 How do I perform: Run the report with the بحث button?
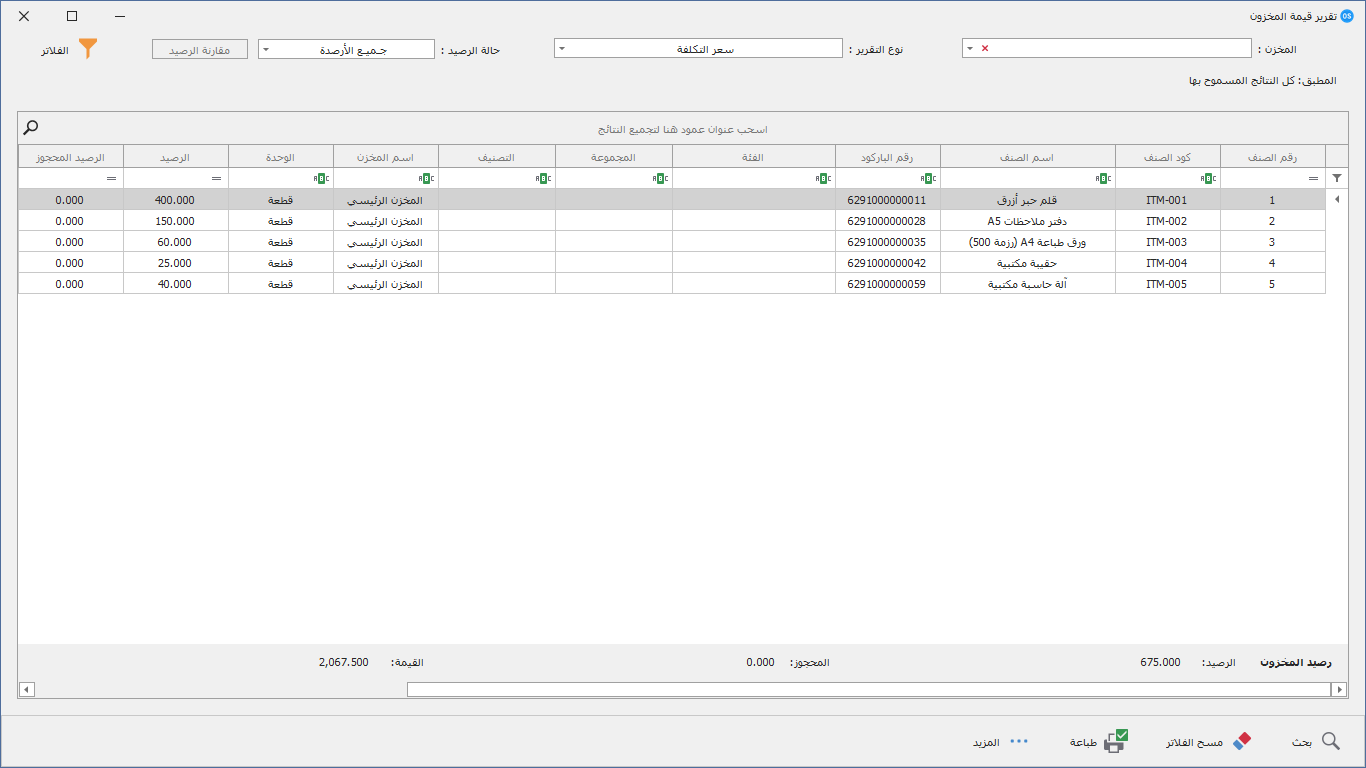[x=1315, y=741]
